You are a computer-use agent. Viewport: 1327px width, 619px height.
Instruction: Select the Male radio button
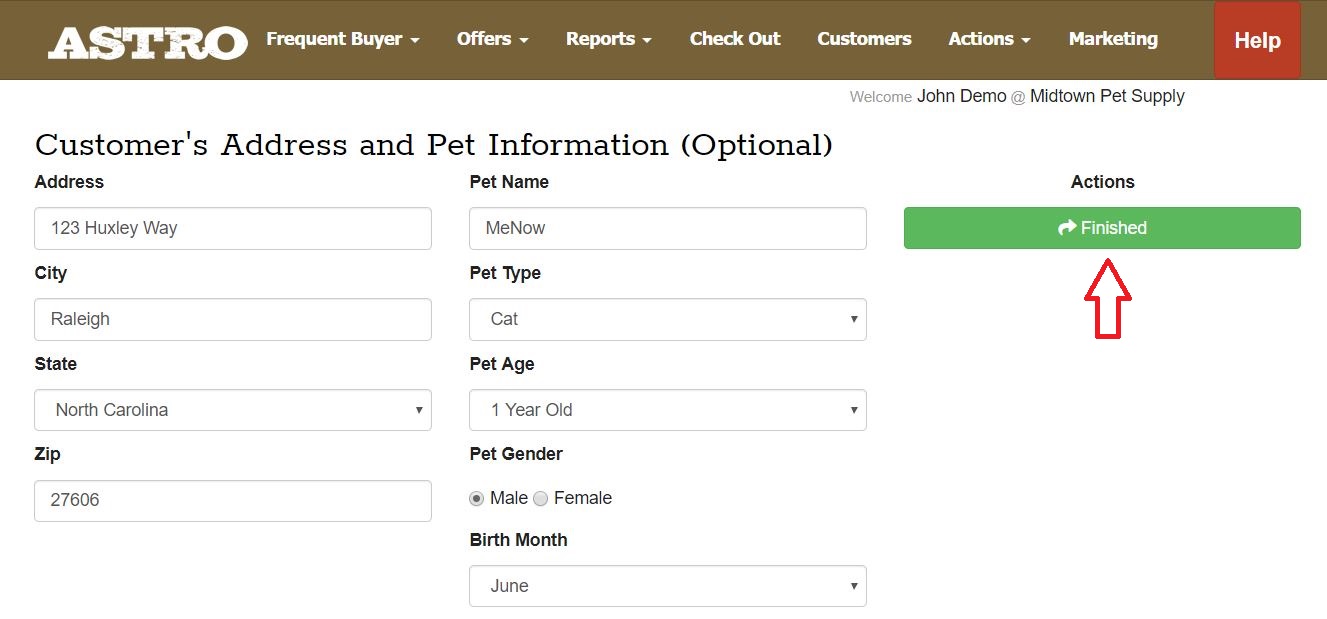[x=477, y=498]
